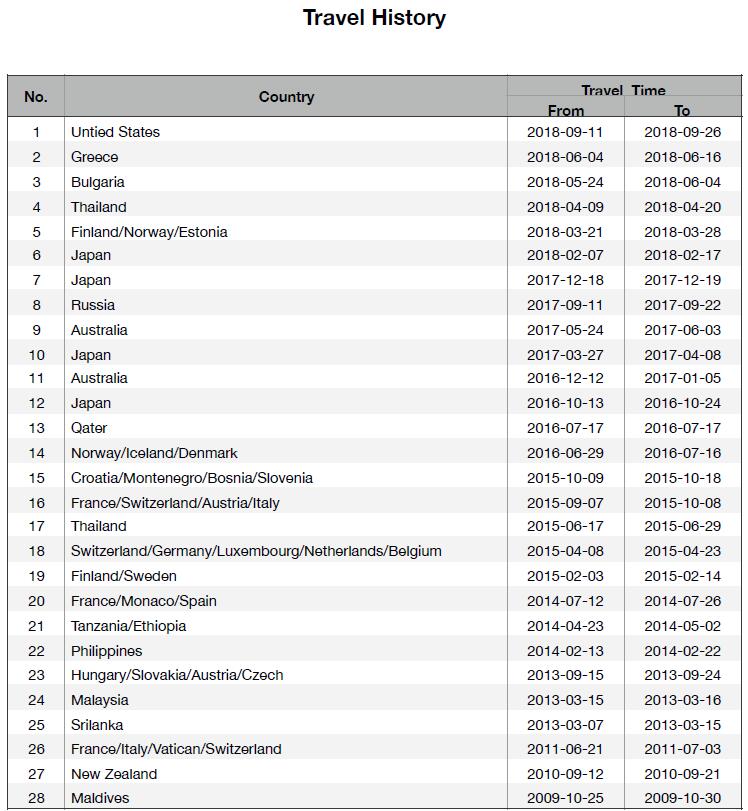This screenshot has height=811, width=748.
Task: Select the 2009-10-30 To date
Action: tap(682, 798)
